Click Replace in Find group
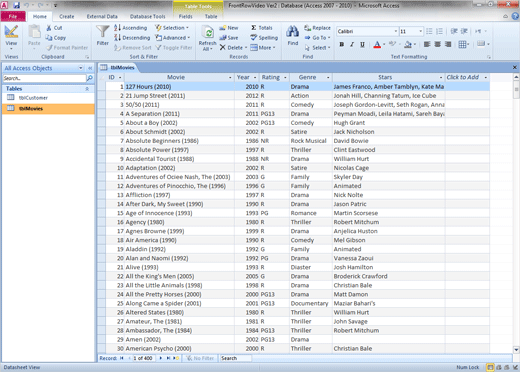520x372 pixels. pos(317,28)
